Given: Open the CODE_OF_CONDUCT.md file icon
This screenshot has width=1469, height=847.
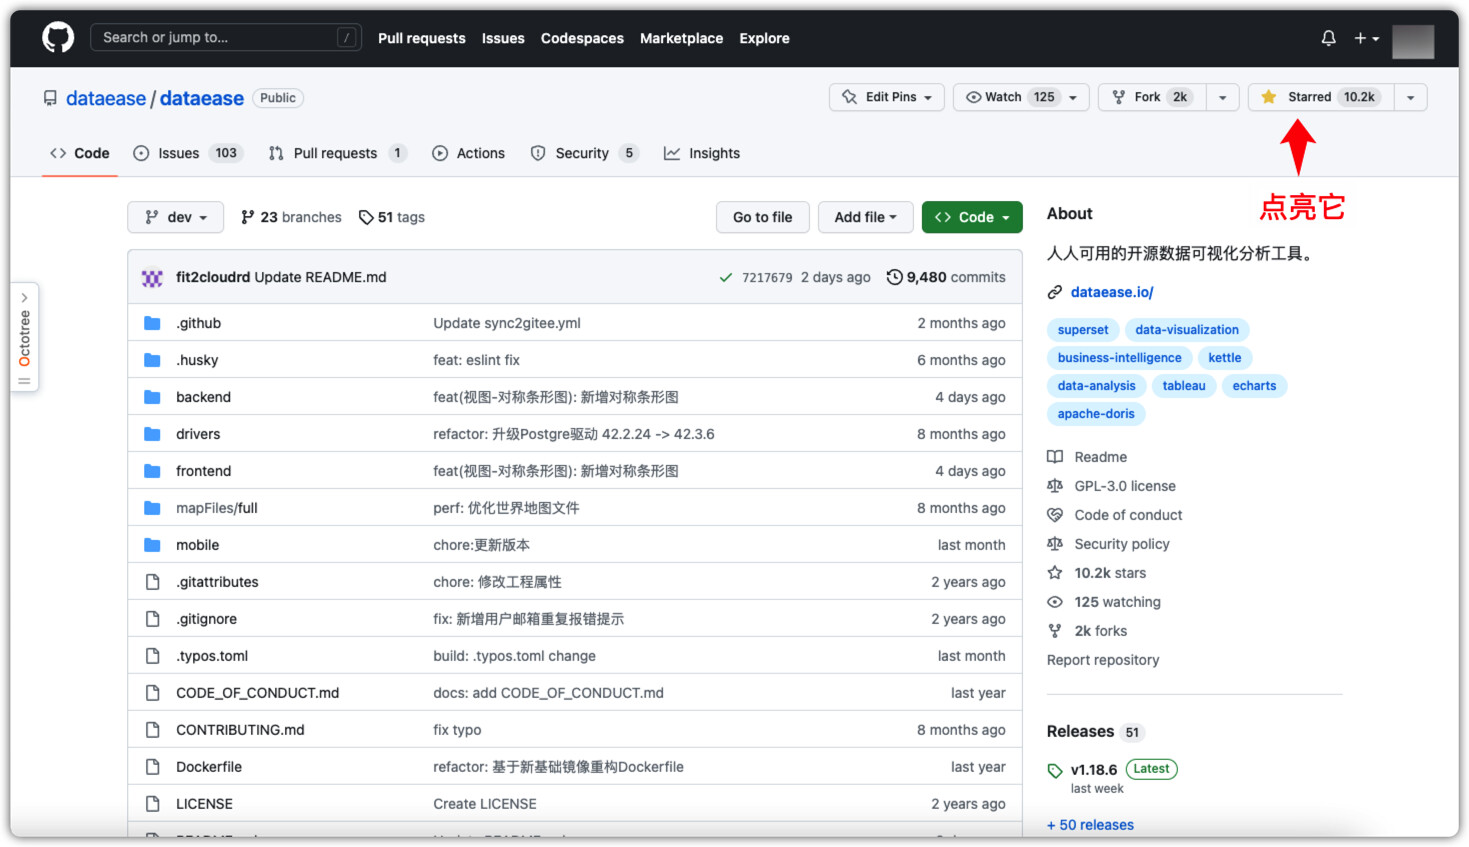Looking at the screenshot, I should click(x=152, y=693).
